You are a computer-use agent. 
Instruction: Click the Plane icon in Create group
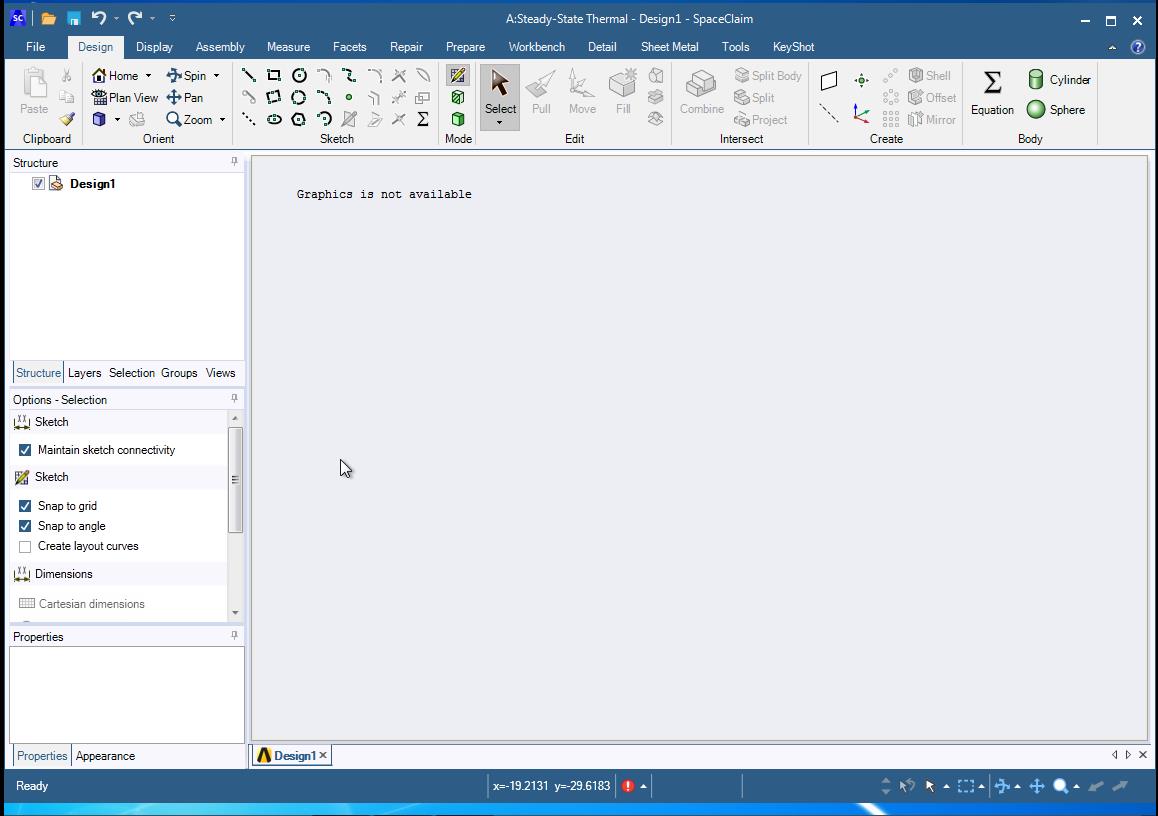[x=829, y=80]
